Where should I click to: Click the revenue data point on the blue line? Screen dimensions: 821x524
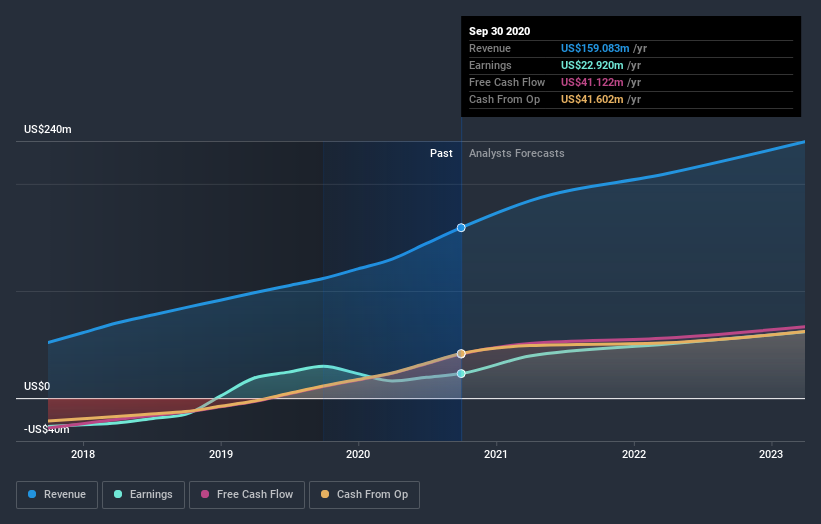[461, 228]
